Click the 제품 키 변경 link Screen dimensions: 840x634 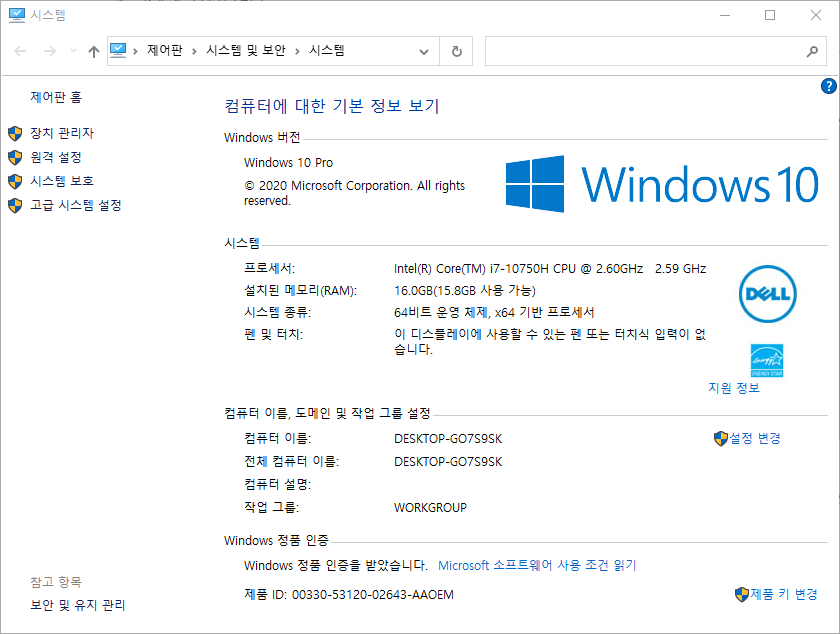[783, 594]
